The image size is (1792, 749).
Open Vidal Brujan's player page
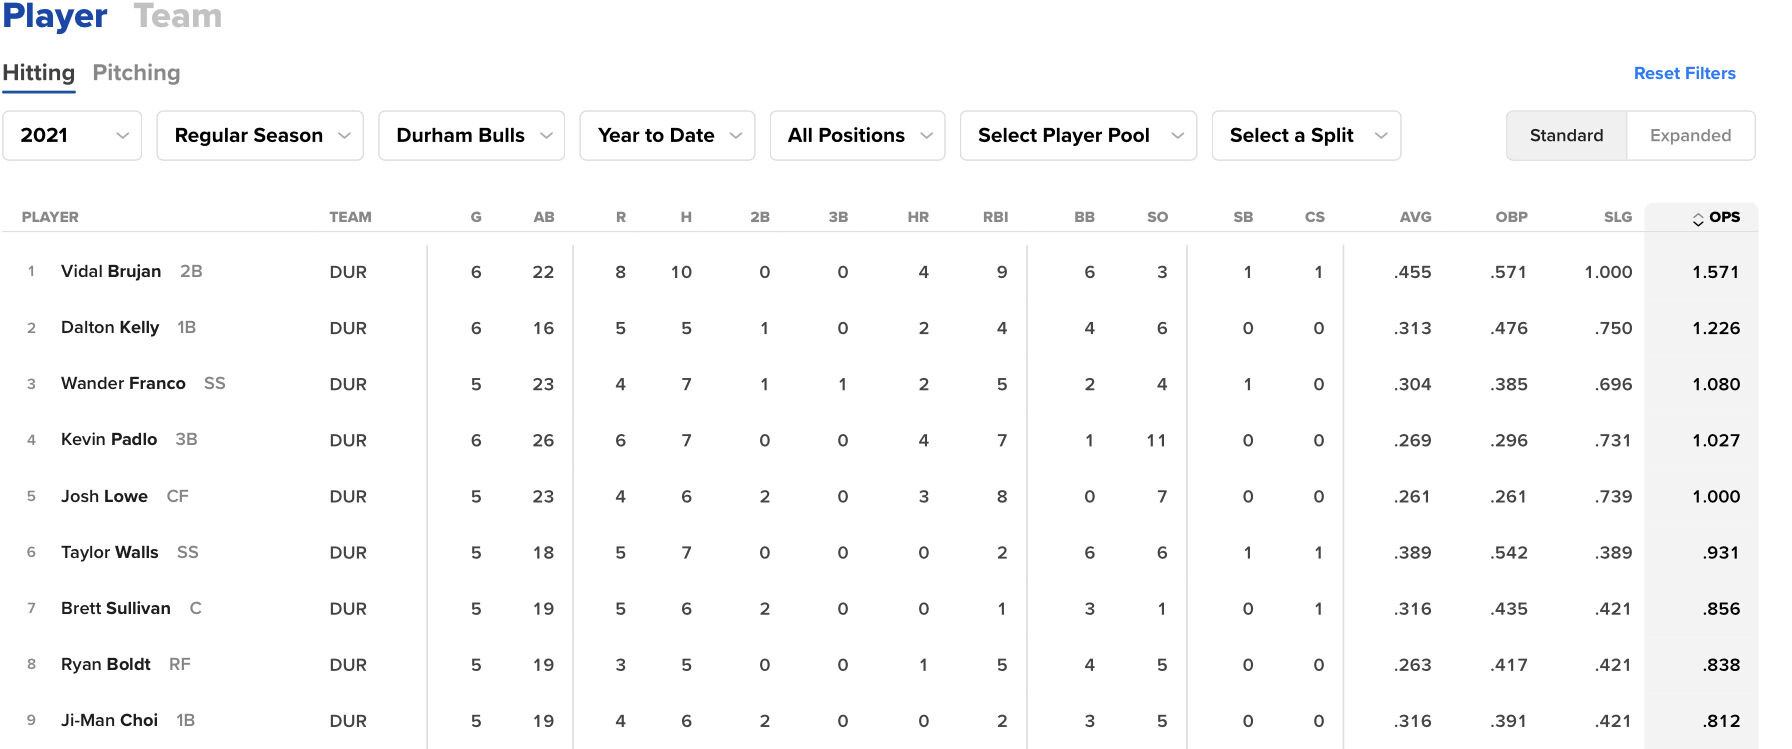point(111,272)
